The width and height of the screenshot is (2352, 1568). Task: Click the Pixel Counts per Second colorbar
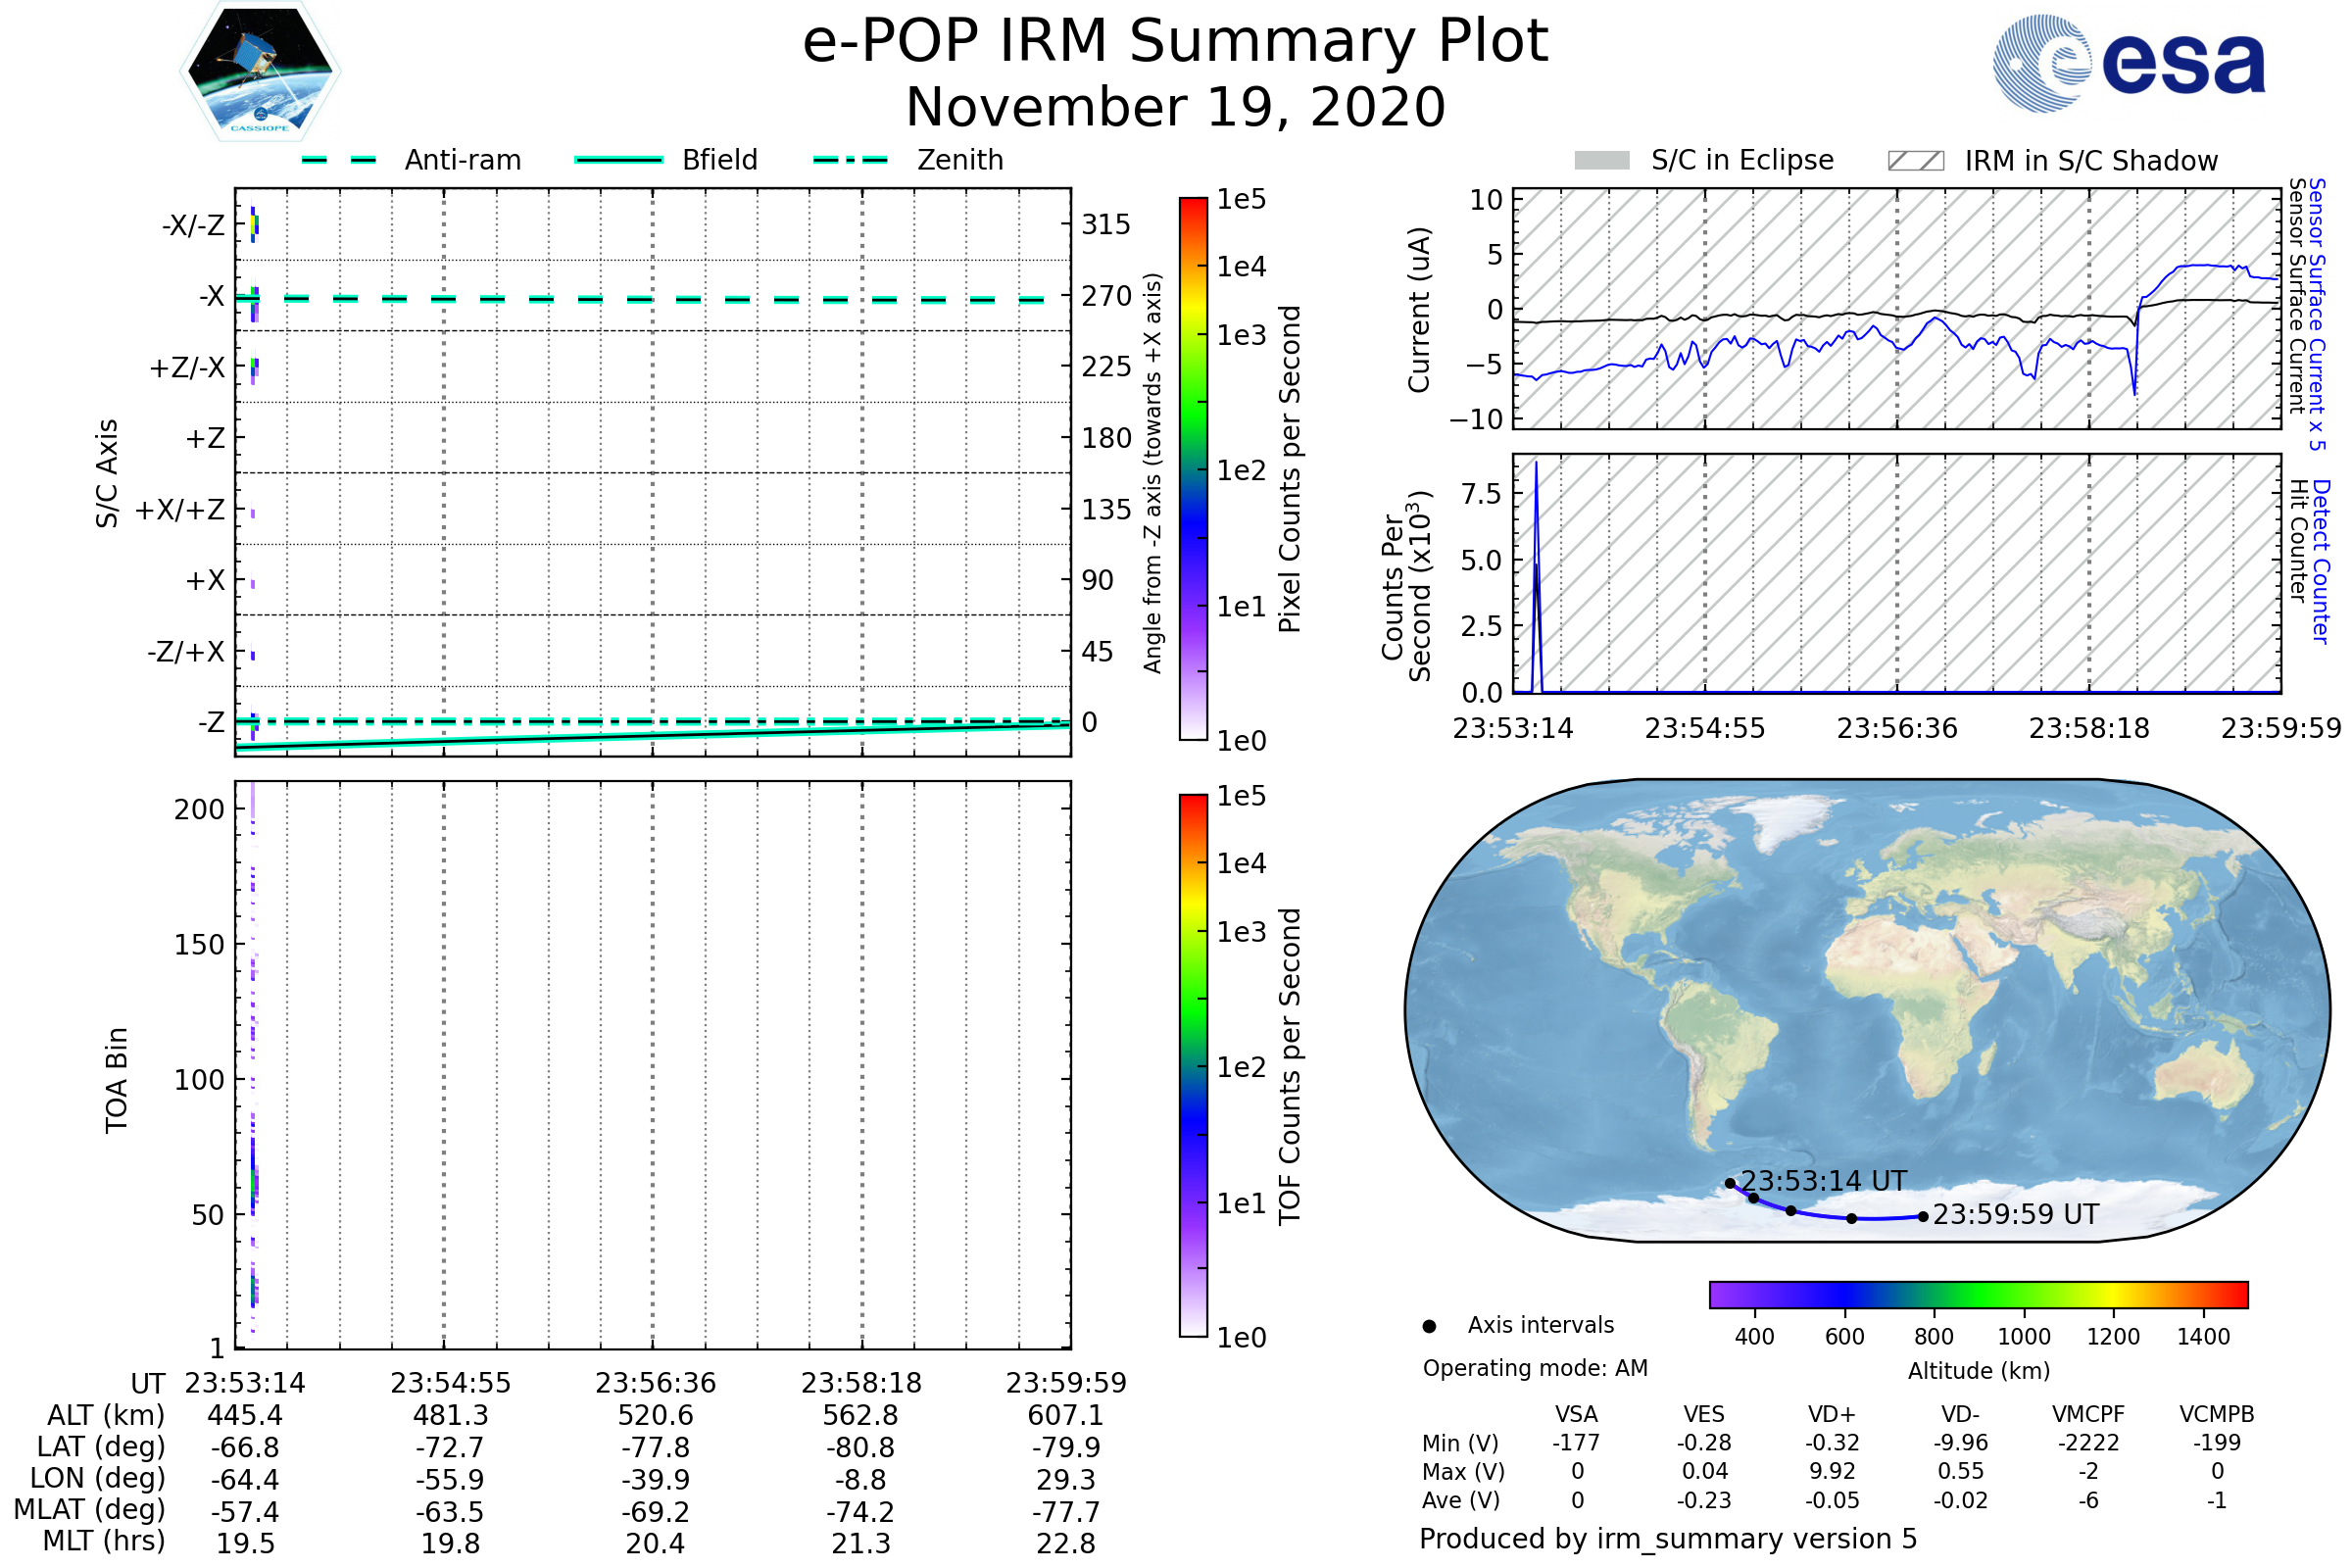[1193, 469]
